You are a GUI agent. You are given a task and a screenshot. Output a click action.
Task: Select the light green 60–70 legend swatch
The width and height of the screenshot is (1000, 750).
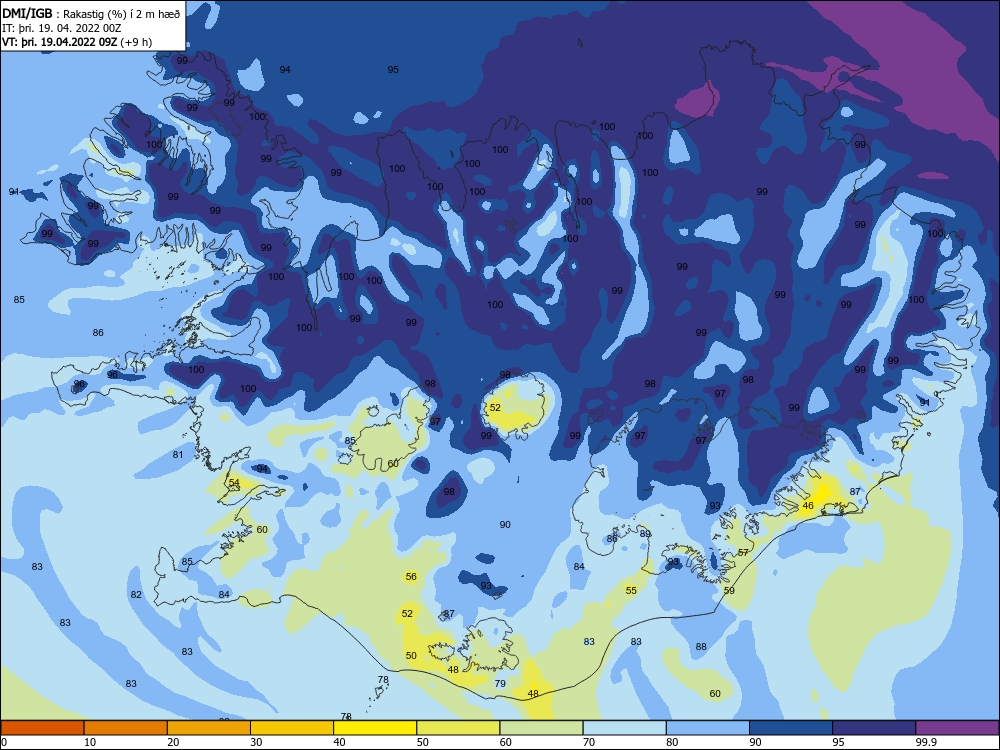point(541,728)
